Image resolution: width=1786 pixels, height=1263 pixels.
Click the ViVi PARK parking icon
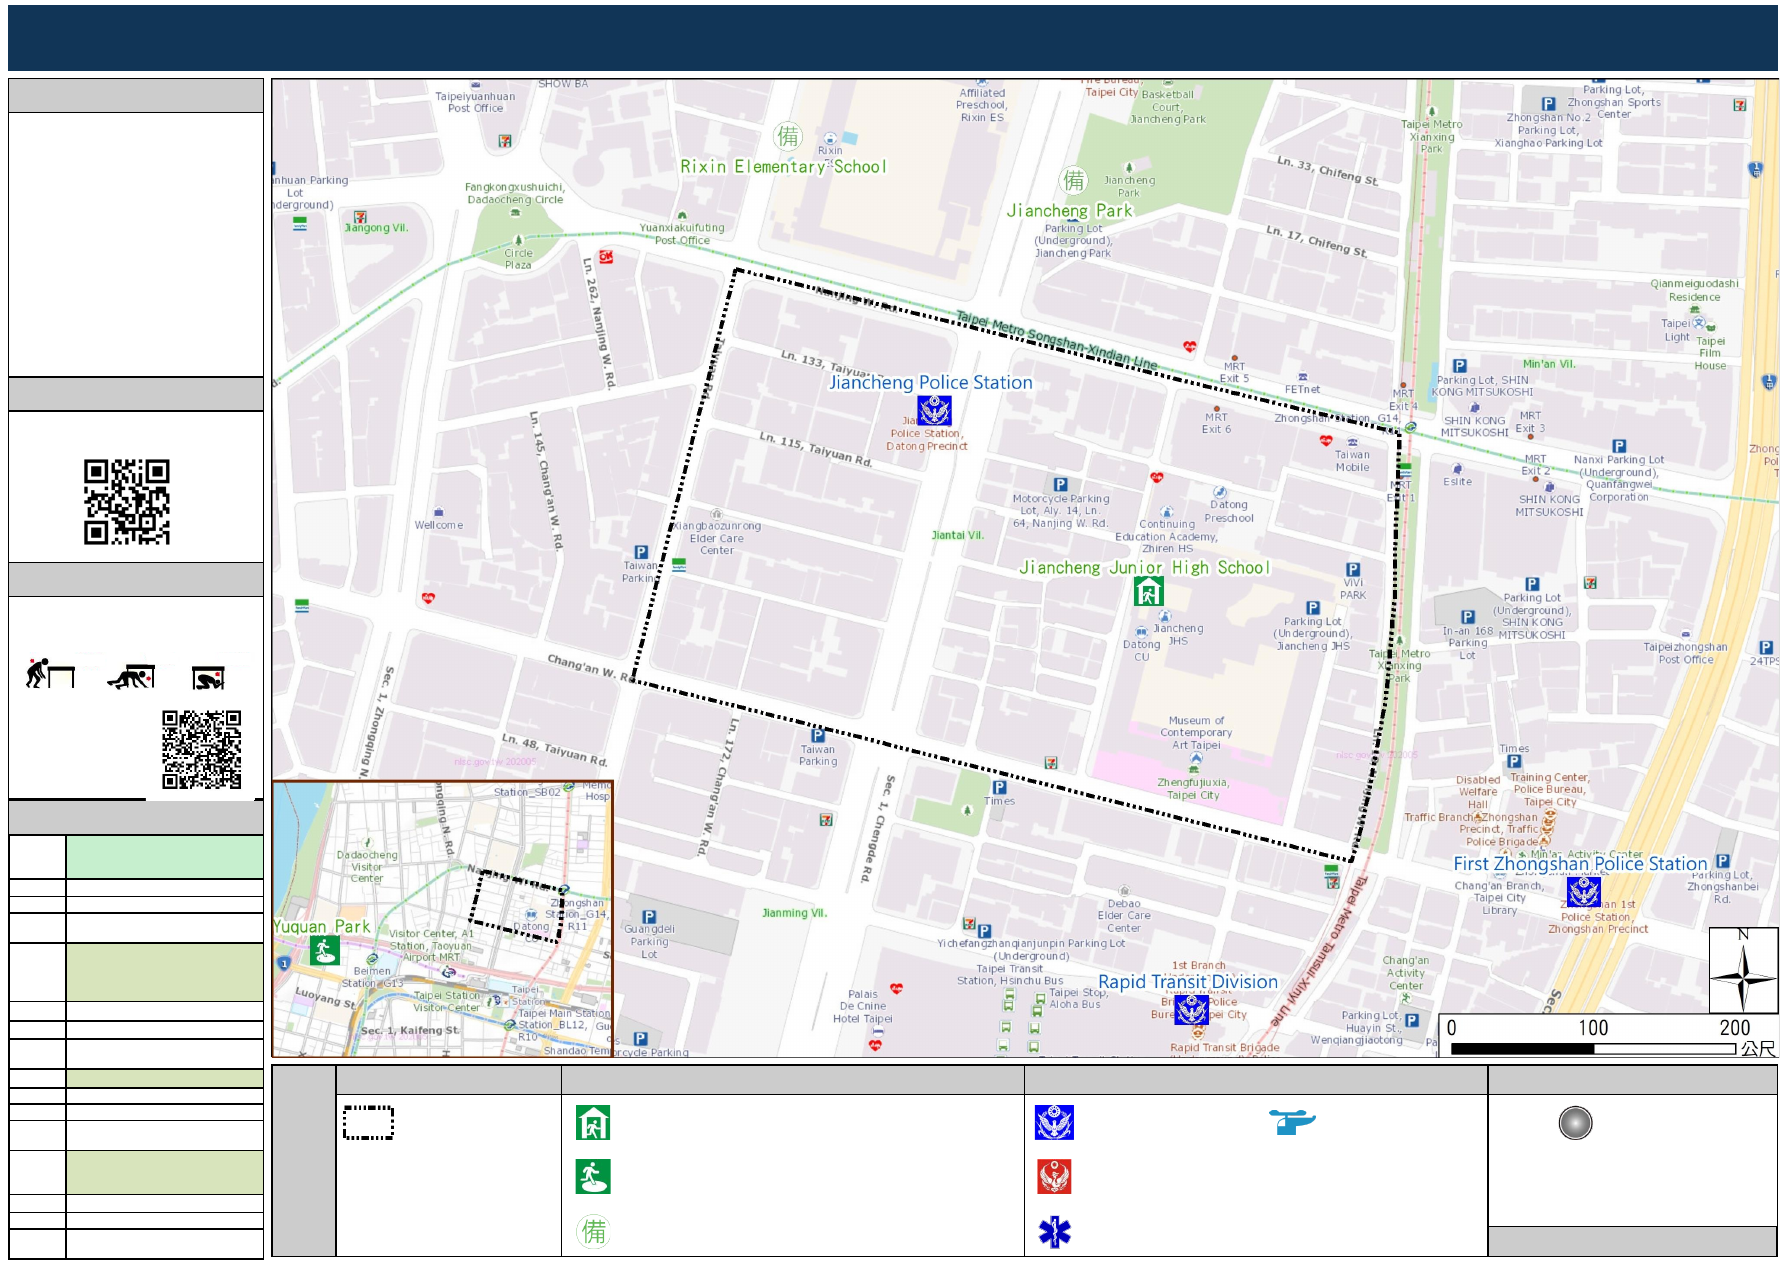pyautogui.click(x=1353, y=569)
